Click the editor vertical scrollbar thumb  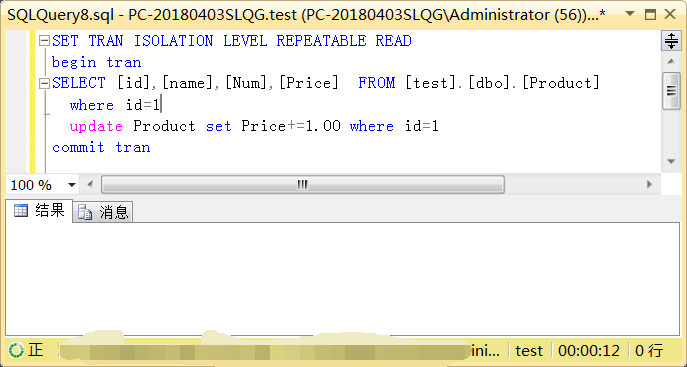tap(671, 91)
